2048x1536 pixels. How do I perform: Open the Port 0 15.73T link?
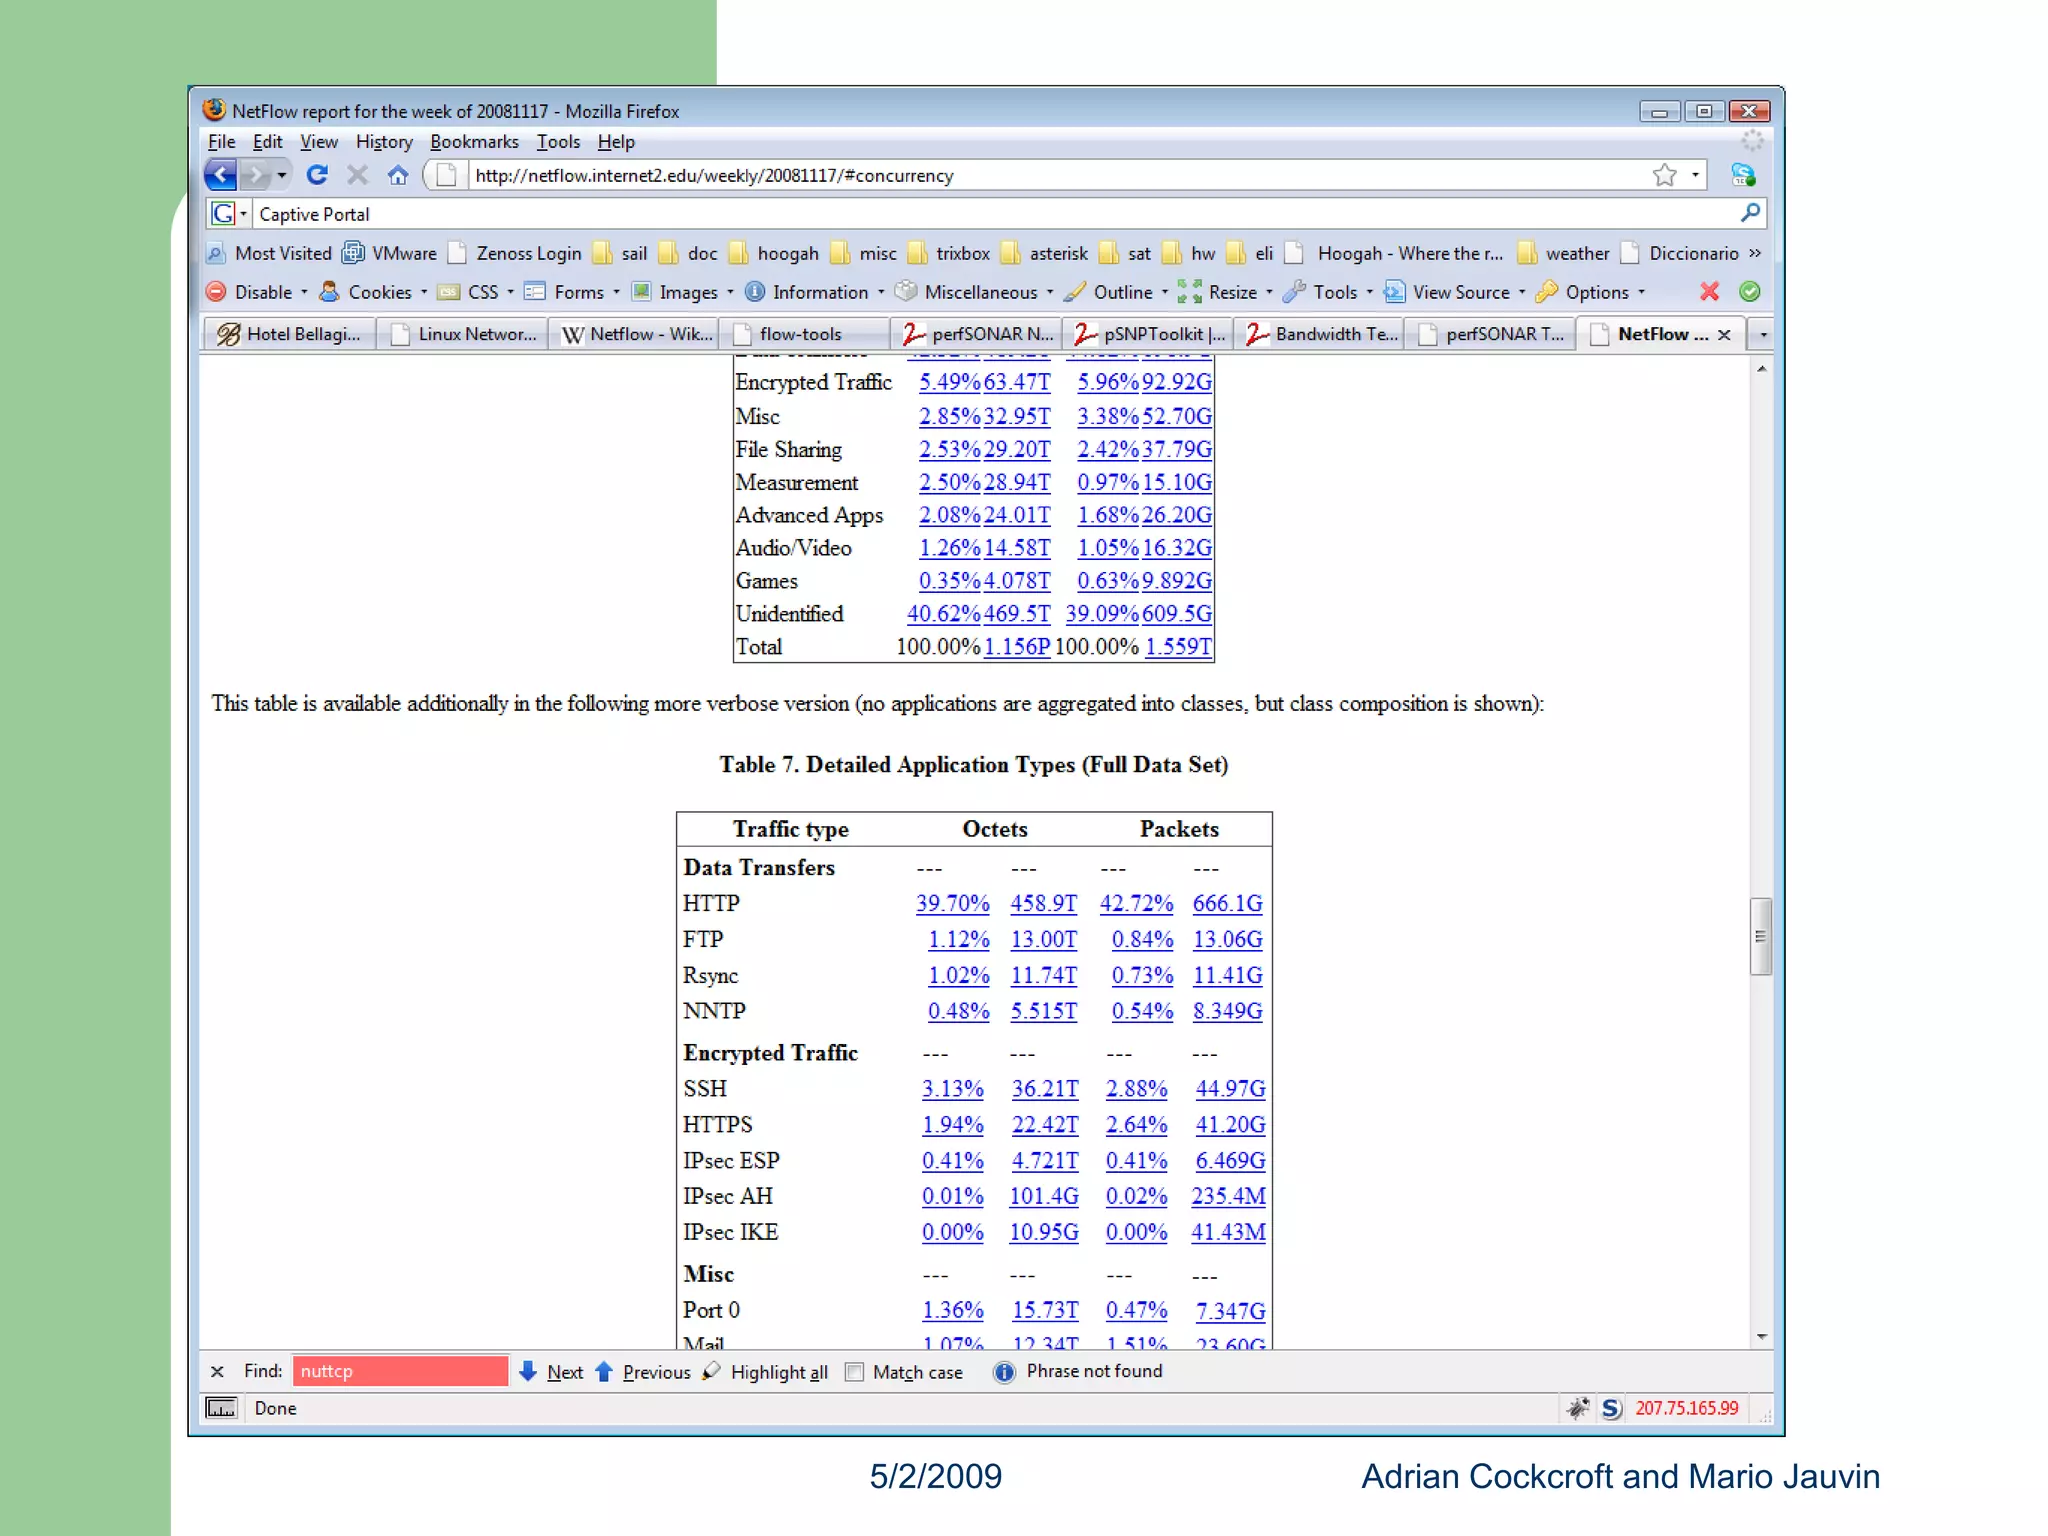(x=1045, y=1310)
